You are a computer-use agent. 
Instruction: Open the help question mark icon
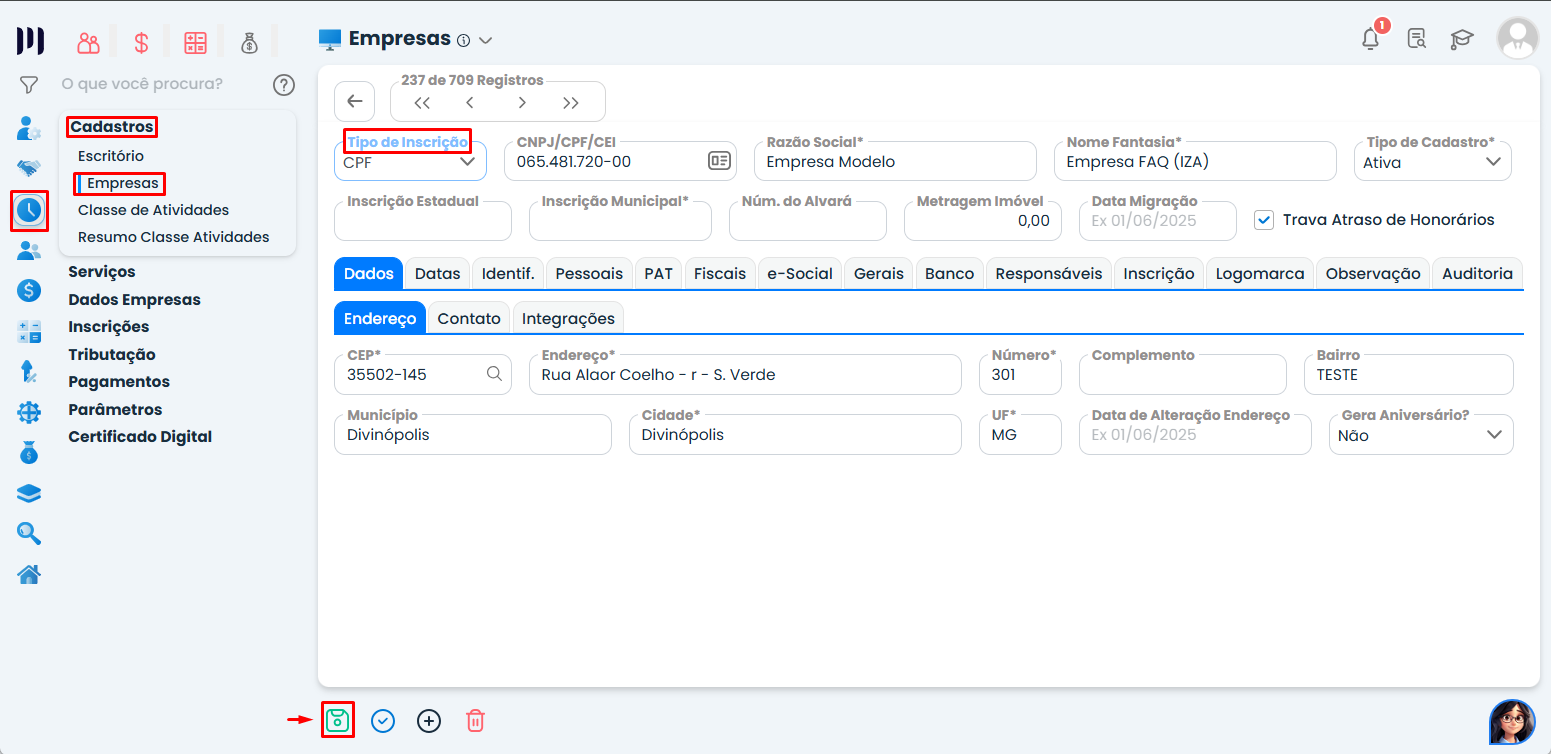tap(284, 85)
